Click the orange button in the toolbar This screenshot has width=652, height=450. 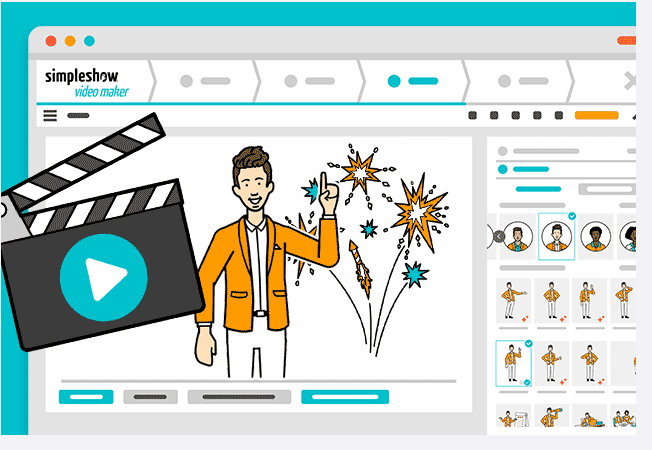coord(596,116)
